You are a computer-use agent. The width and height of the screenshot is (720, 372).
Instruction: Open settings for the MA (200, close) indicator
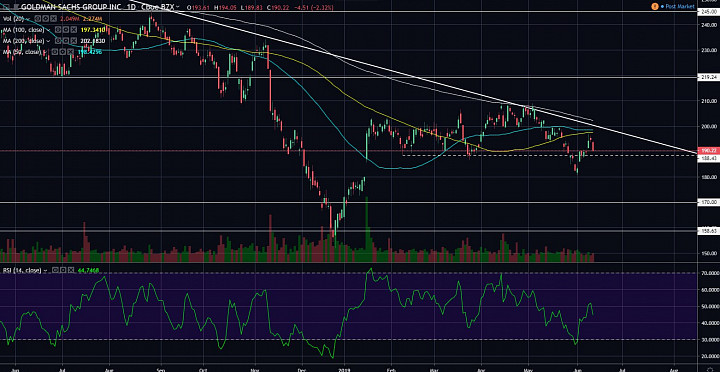pos(66,41)
